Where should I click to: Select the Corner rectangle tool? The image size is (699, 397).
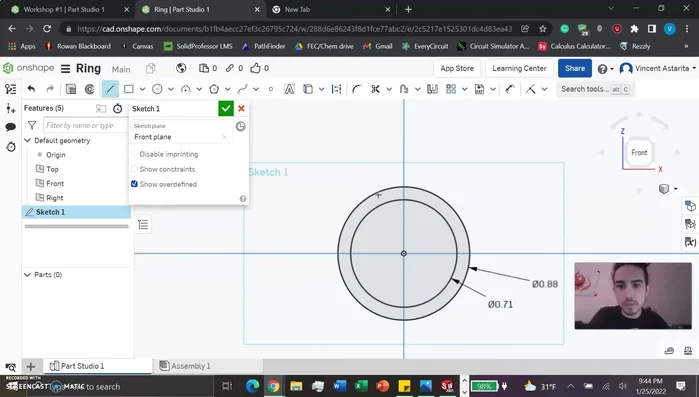click(x=129, y=89)
